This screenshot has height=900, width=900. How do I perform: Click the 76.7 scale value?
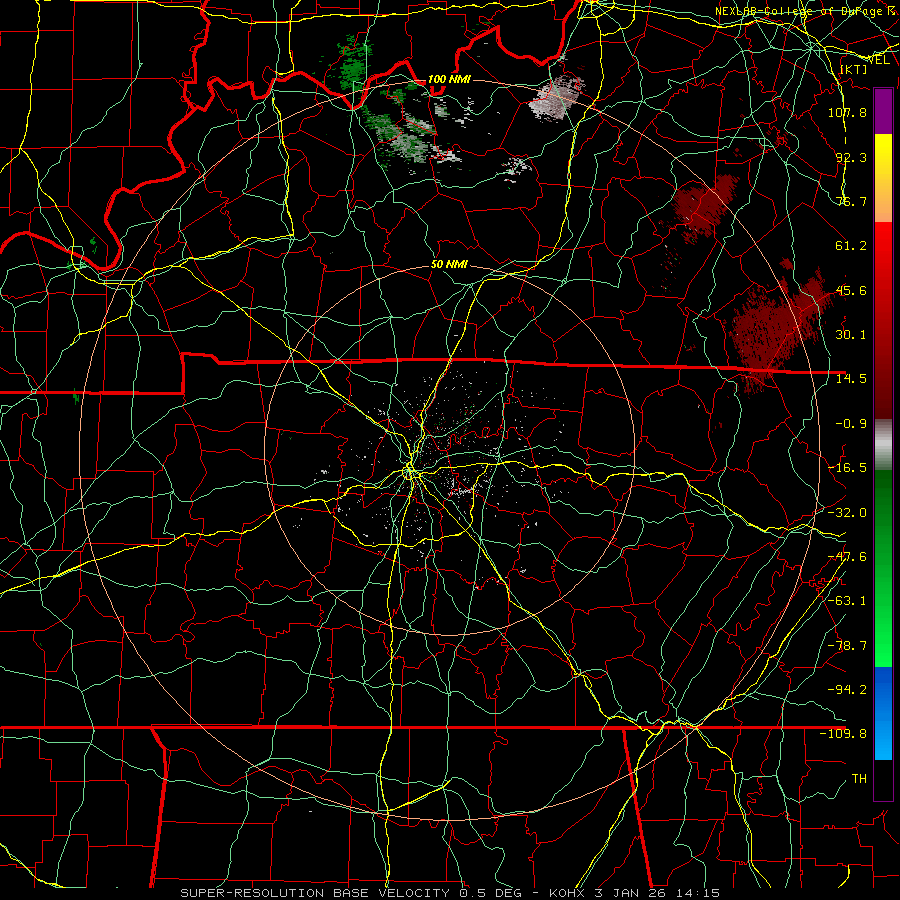[x=851, y=201]
